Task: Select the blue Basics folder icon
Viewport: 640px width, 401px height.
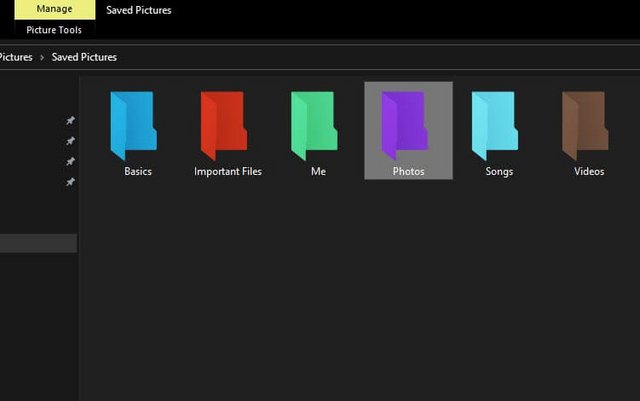Action: pos(133,125)
